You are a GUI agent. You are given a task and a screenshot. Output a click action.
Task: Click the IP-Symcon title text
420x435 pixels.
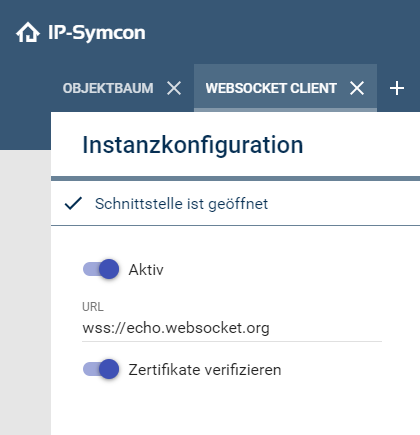[x=97, y=33]
